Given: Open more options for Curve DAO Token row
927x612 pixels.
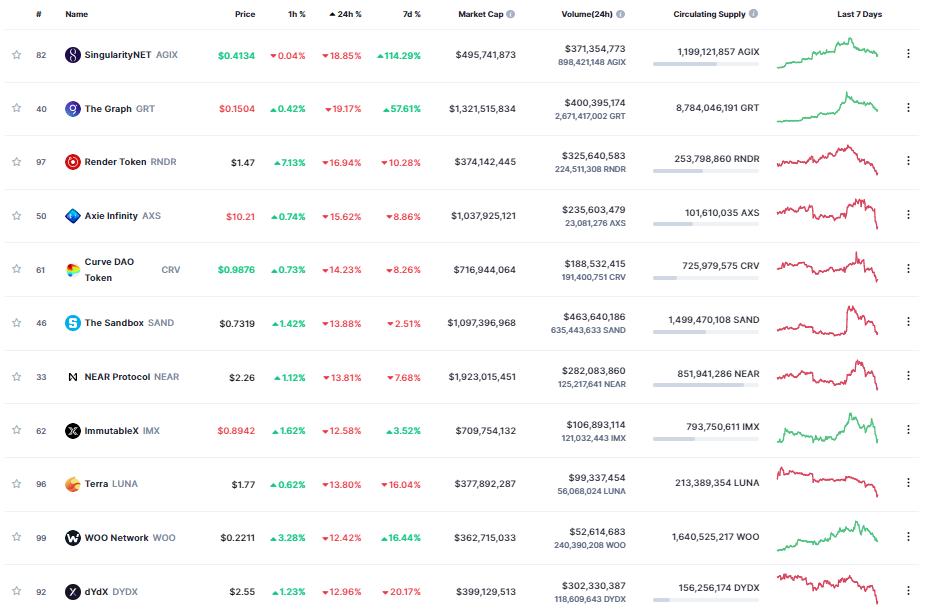Looking at the screenshot, I should (908, 268).
